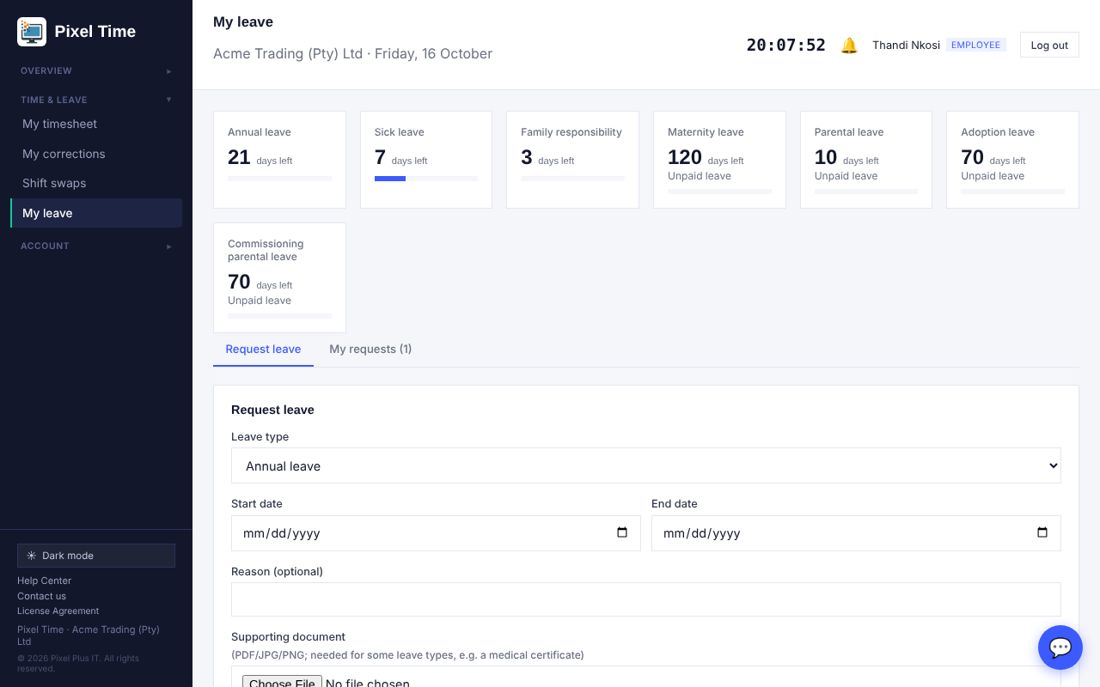Open Contact us link
The image size is (1100, 687).
(x=41, y=596)
